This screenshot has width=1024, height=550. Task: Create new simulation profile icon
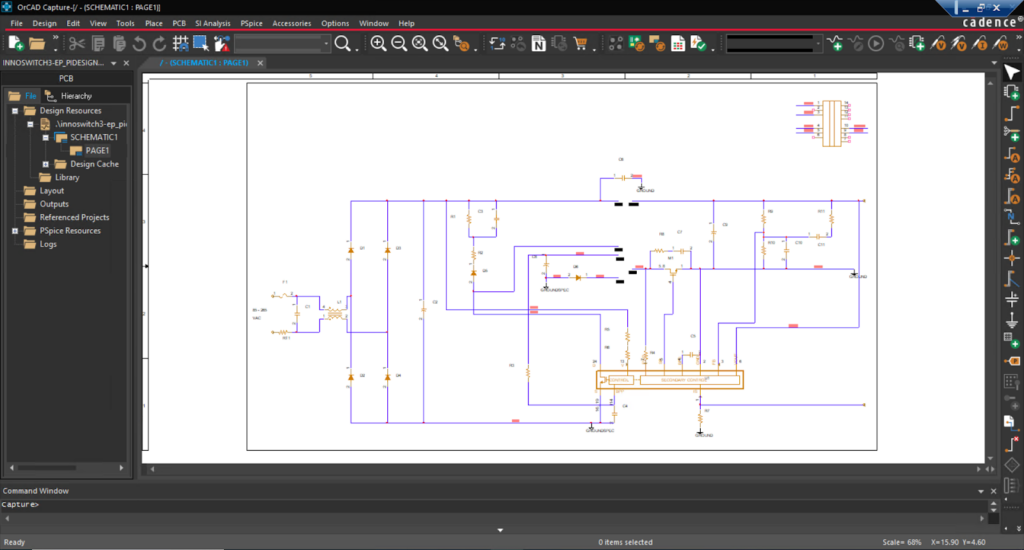click(x=835, y=44)
